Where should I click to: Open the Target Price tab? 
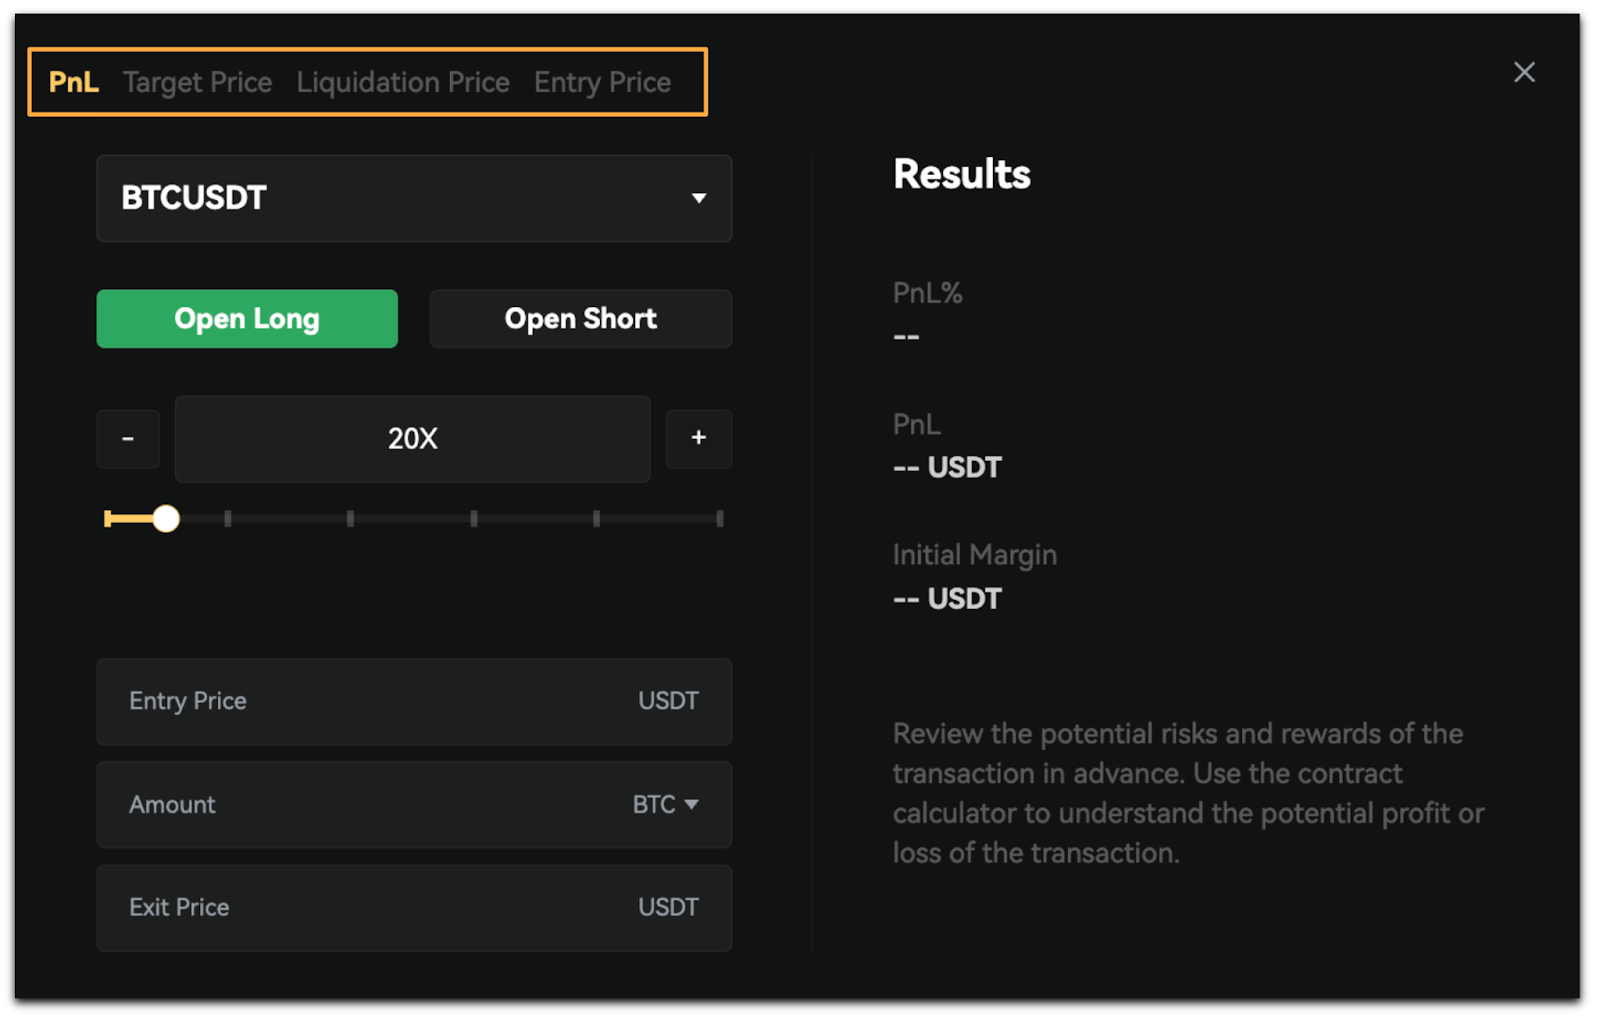(x=197, y=82)
